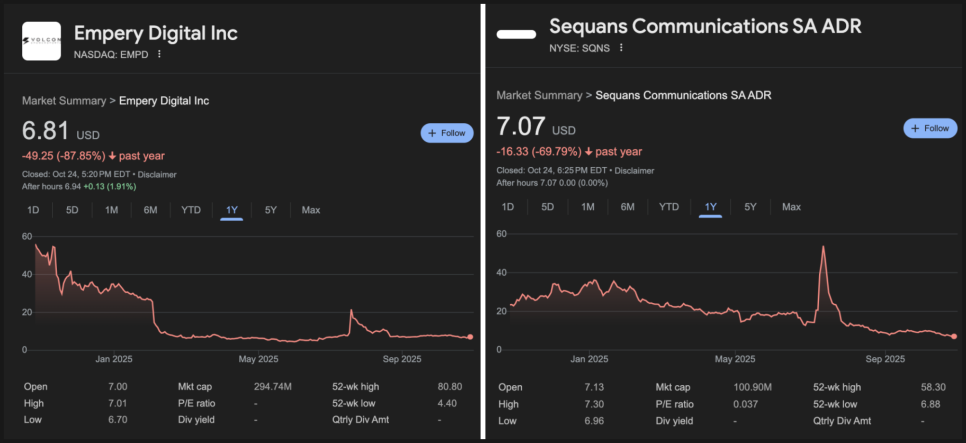Follow Sequans Communications stock
This screenshot has width=966, height=443.
(930, 128)
